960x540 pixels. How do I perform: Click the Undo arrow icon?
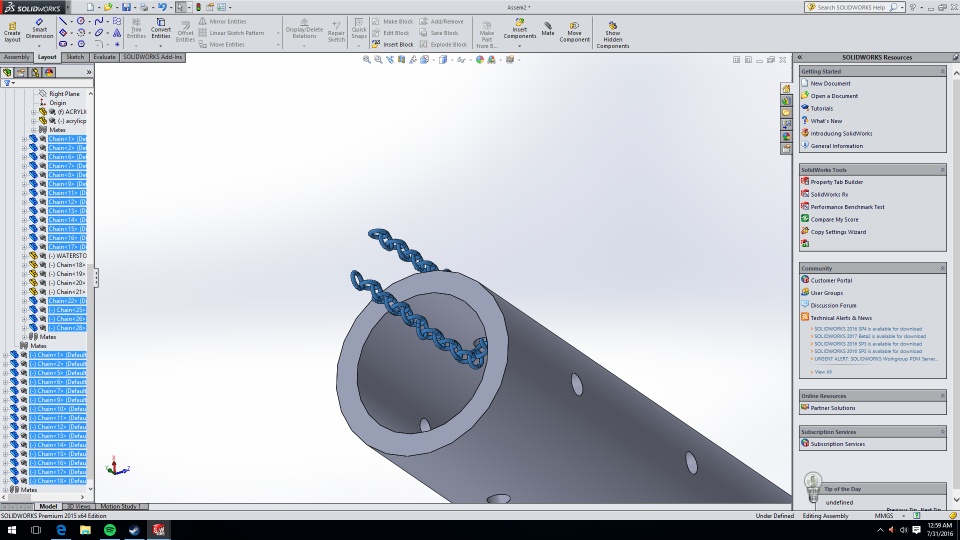coord(162,7)
